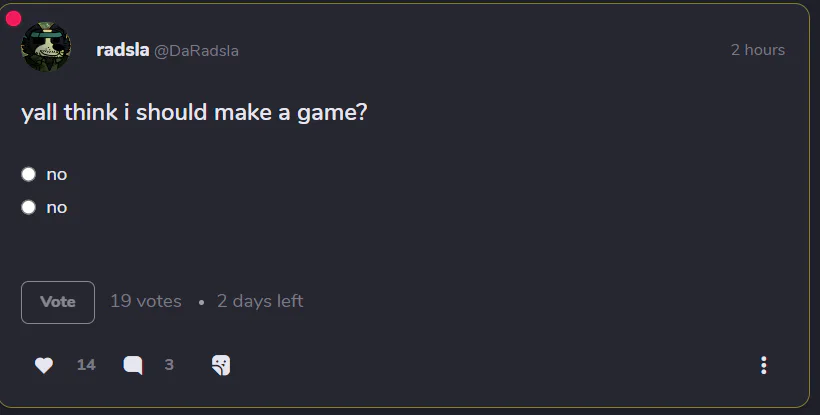Click the sticker reaction icon
This screenshot has width=820, height=415.
click(221, 365)
